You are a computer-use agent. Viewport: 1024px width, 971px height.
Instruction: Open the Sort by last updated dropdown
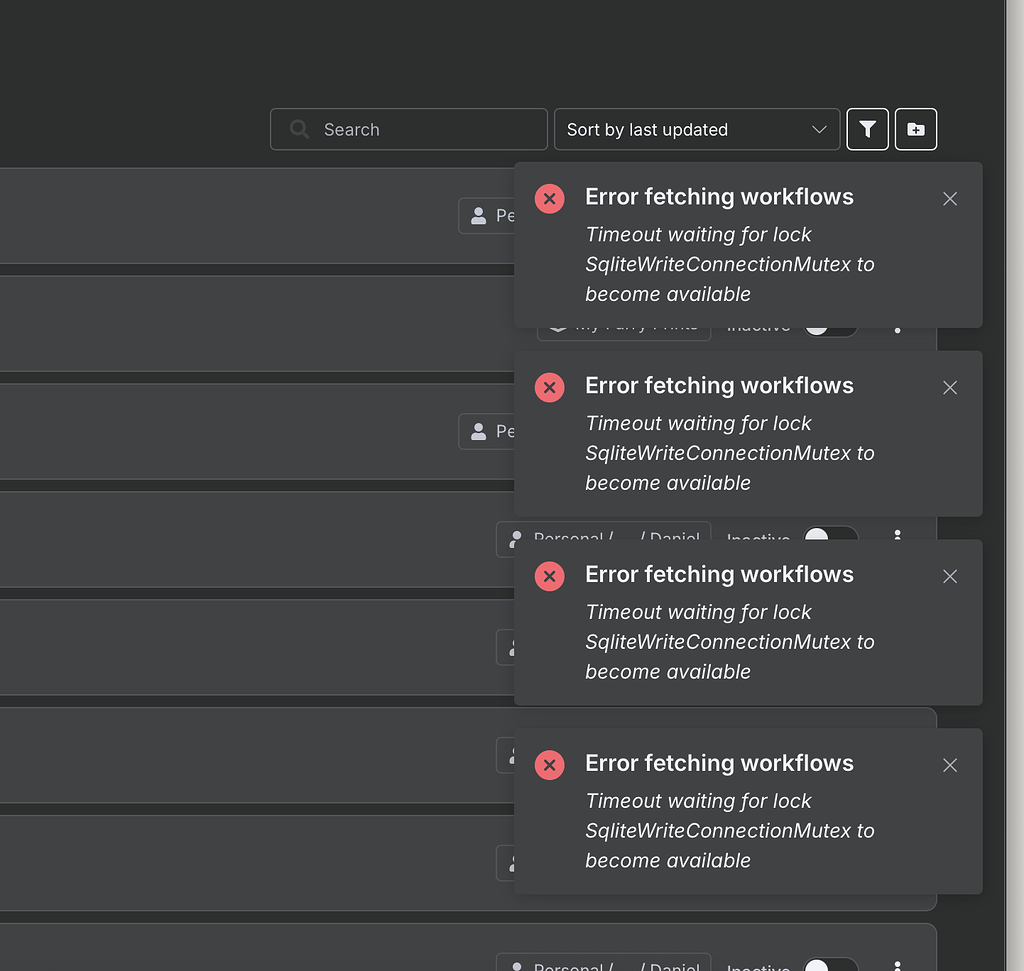(x=696, y=129)
